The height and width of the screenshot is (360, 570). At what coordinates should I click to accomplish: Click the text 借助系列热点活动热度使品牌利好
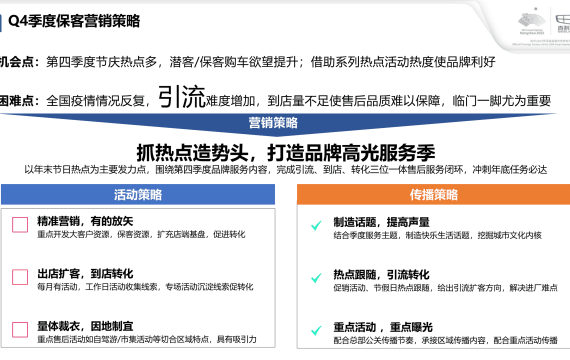click(403, 62)
